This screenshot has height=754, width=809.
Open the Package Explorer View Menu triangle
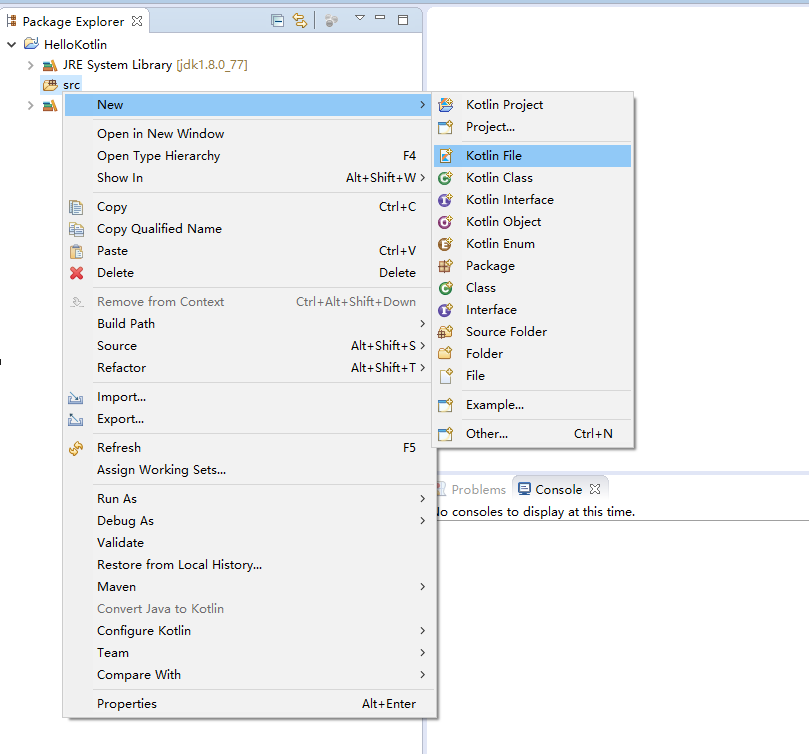tap(360, 18)
